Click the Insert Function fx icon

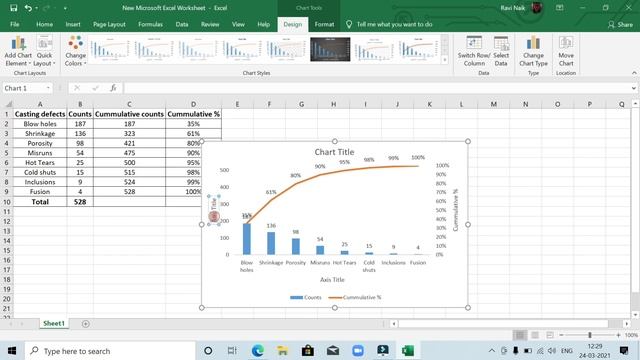(x=113, y=88)
